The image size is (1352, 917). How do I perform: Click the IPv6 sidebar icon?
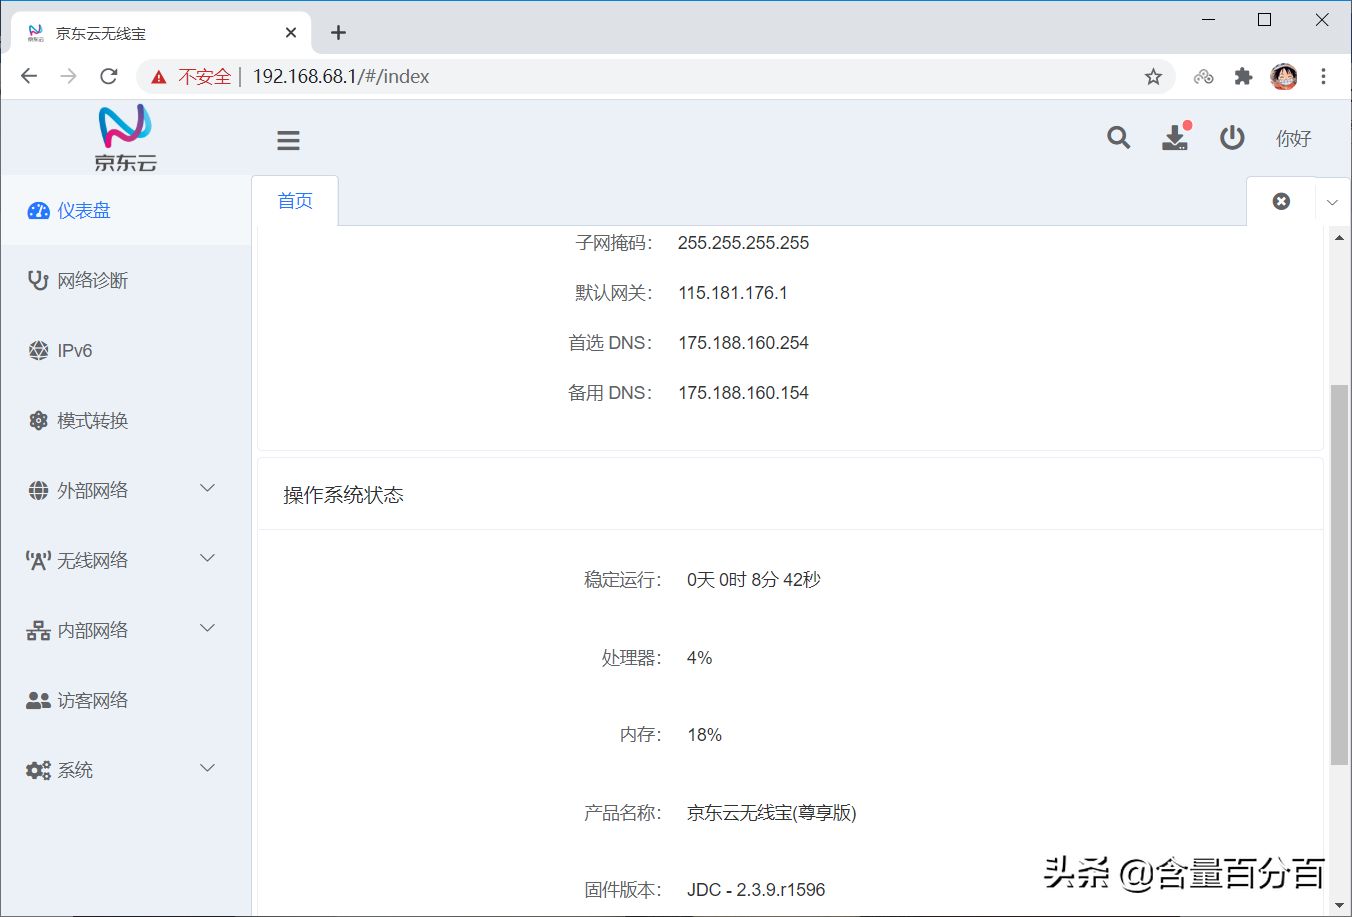point(38,351)
